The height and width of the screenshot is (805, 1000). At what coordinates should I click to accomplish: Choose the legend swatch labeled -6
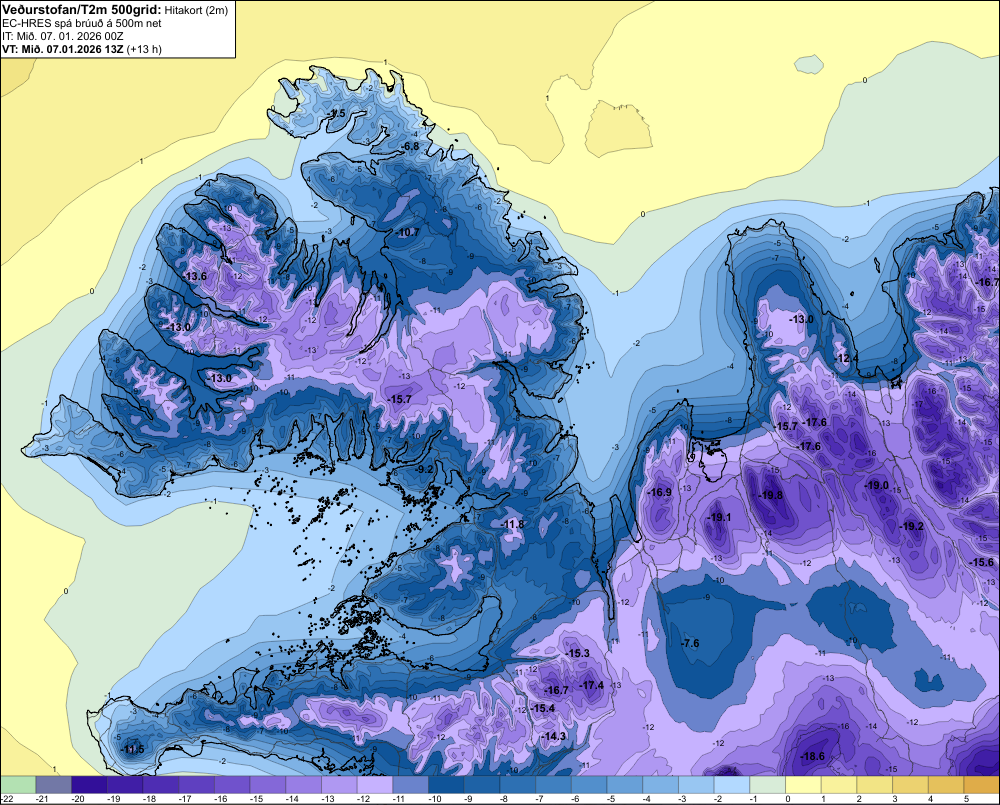[589, 785]
